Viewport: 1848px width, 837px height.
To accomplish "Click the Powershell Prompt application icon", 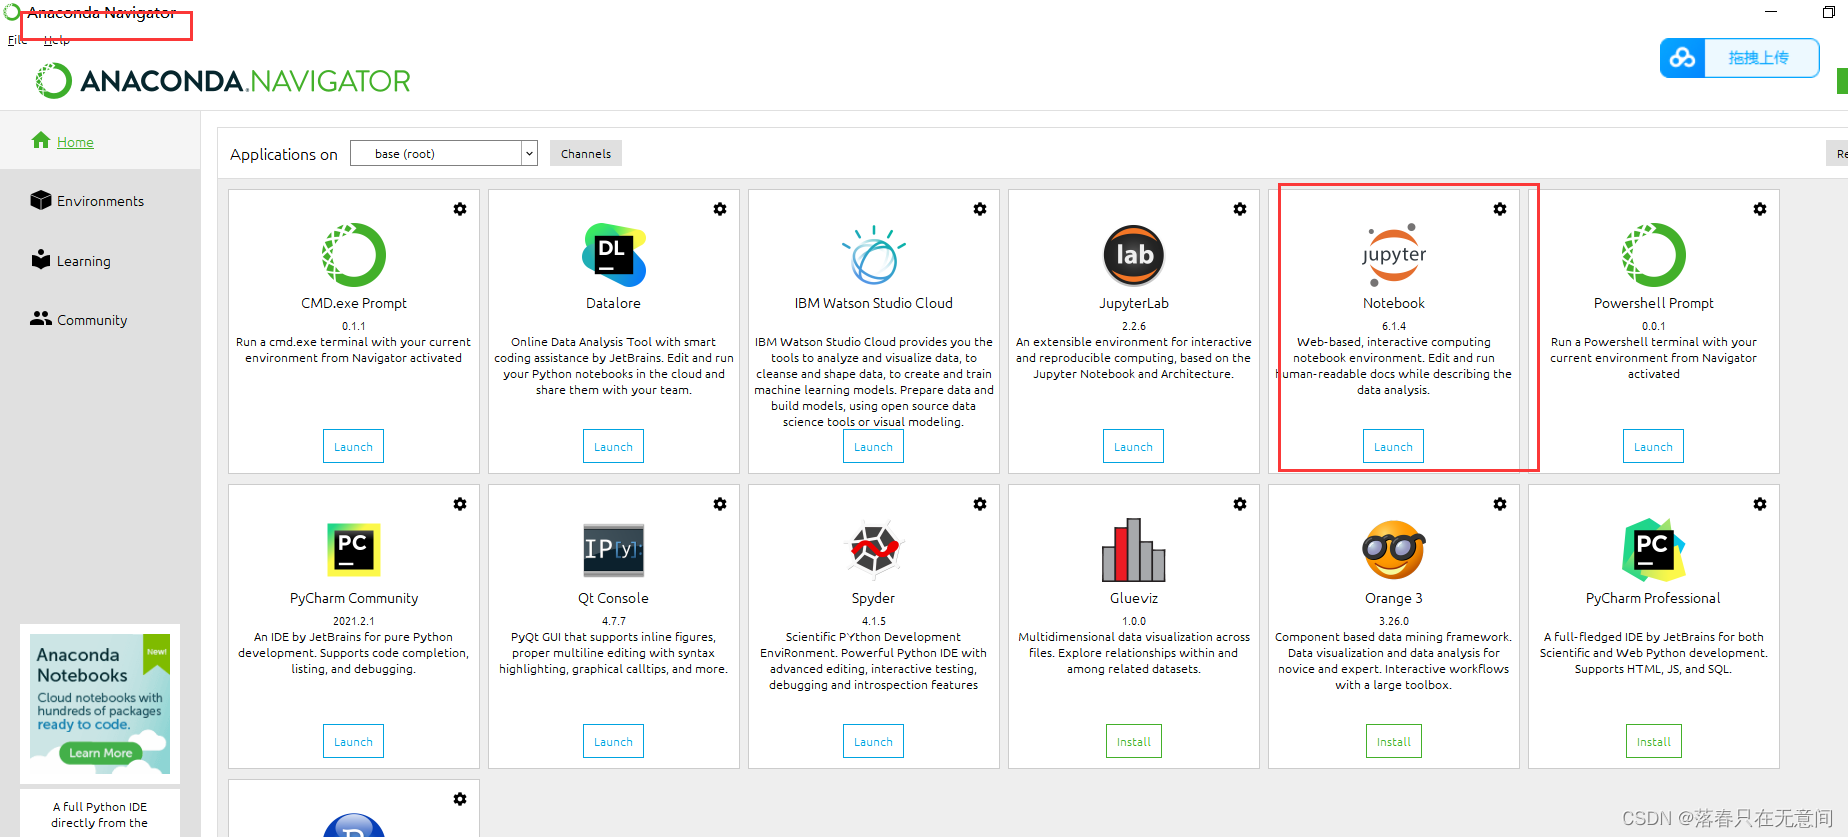I will pos(1654,255).
